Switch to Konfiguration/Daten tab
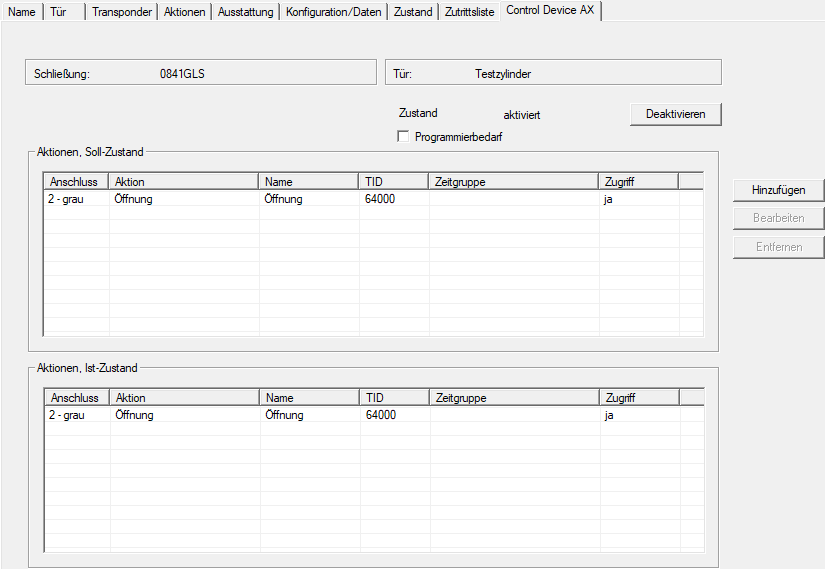 pyautogui.click(x=334, y=12)
